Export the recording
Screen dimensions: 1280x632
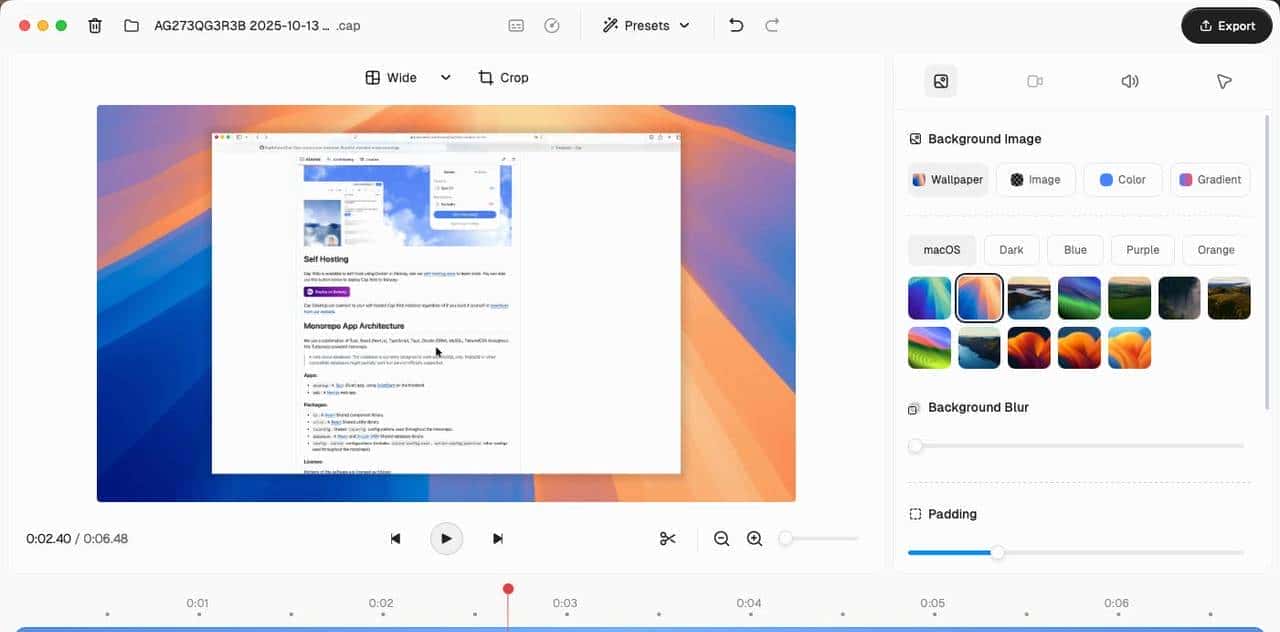[x=1226, y=26]
